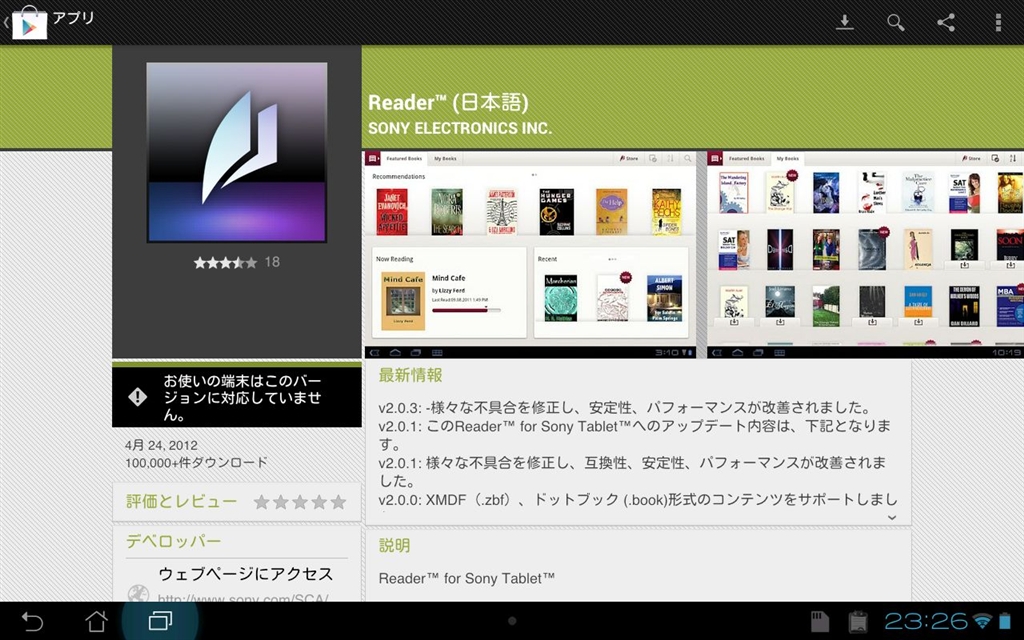Open the 評価とレビュー section
This screenshot has width=1024, height=640.
pos(236,502)
